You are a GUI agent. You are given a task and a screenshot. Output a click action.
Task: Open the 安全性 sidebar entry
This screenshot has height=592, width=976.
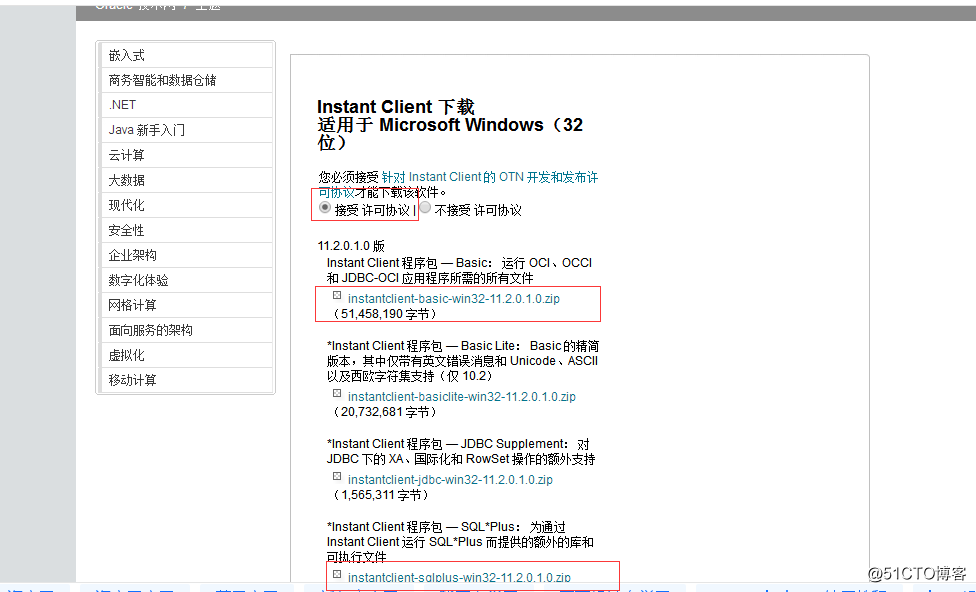point(185,230)
